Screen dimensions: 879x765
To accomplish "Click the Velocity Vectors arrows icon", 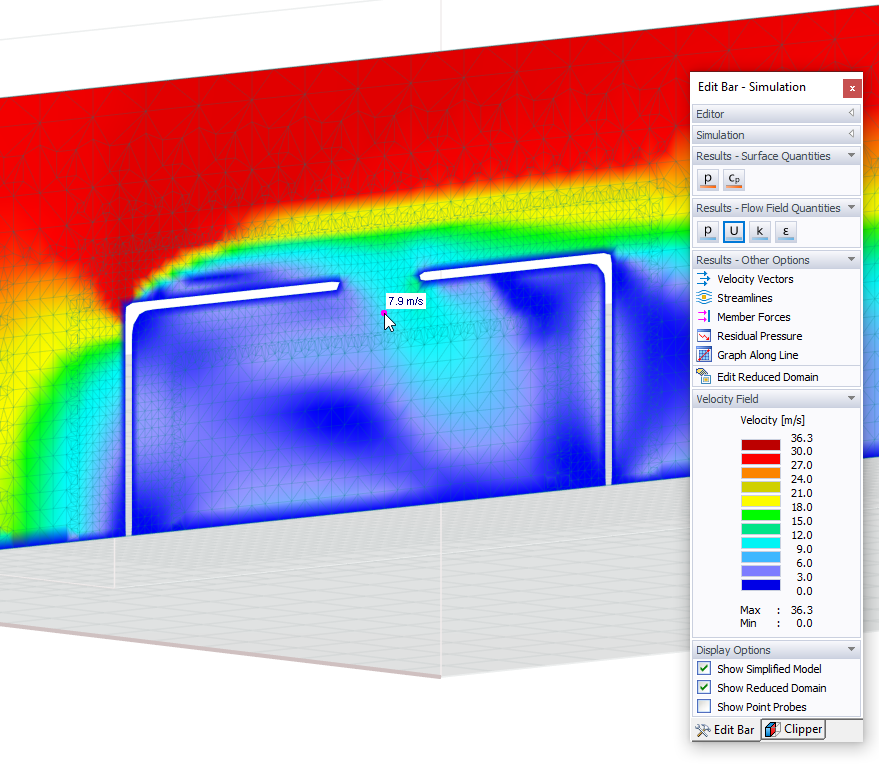I will pos(704,279).
